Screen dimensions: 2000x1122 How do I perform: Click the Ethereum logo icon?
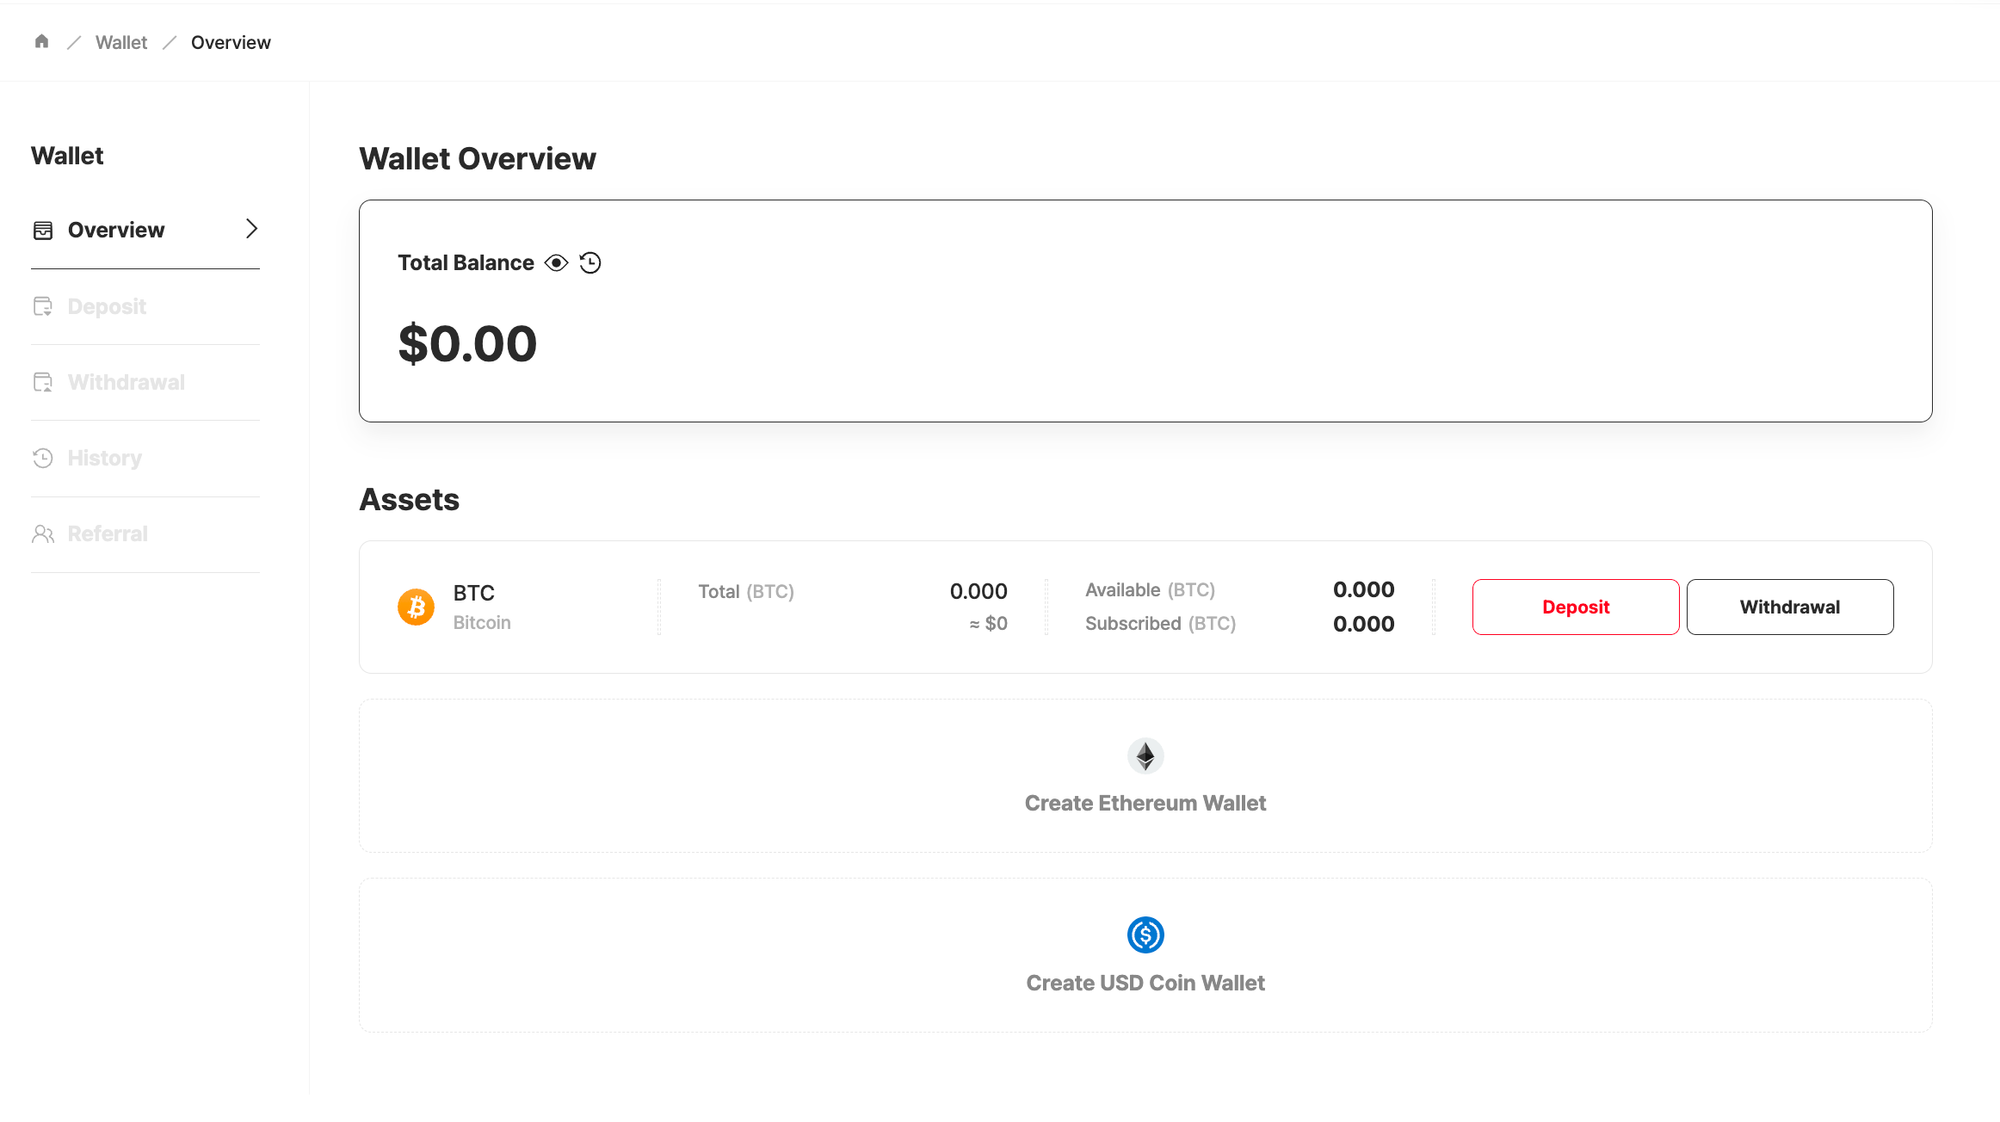tap(1145, 756)
